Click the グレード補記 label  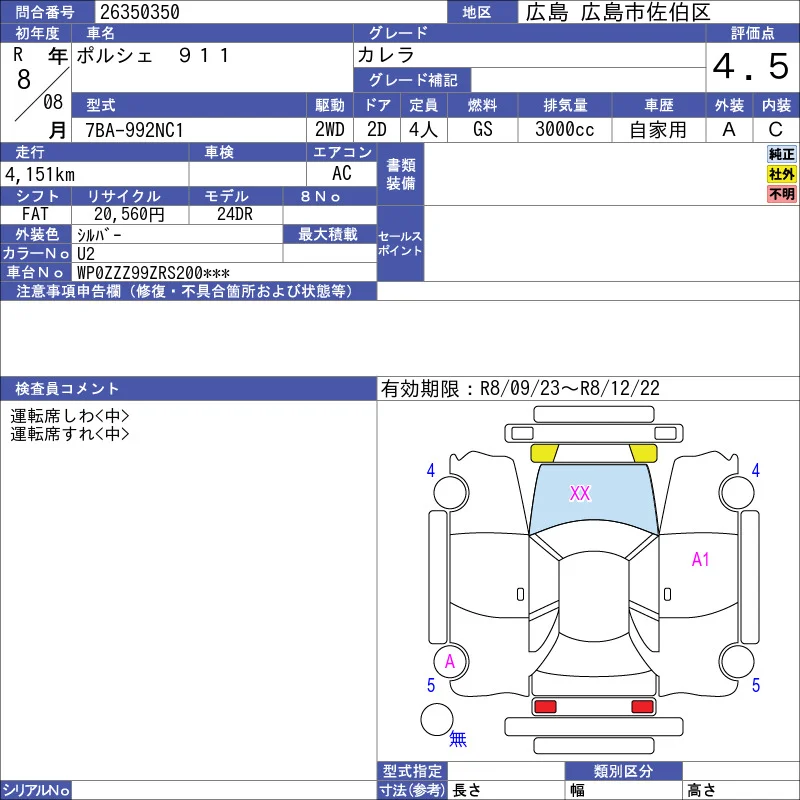[413, 80]
